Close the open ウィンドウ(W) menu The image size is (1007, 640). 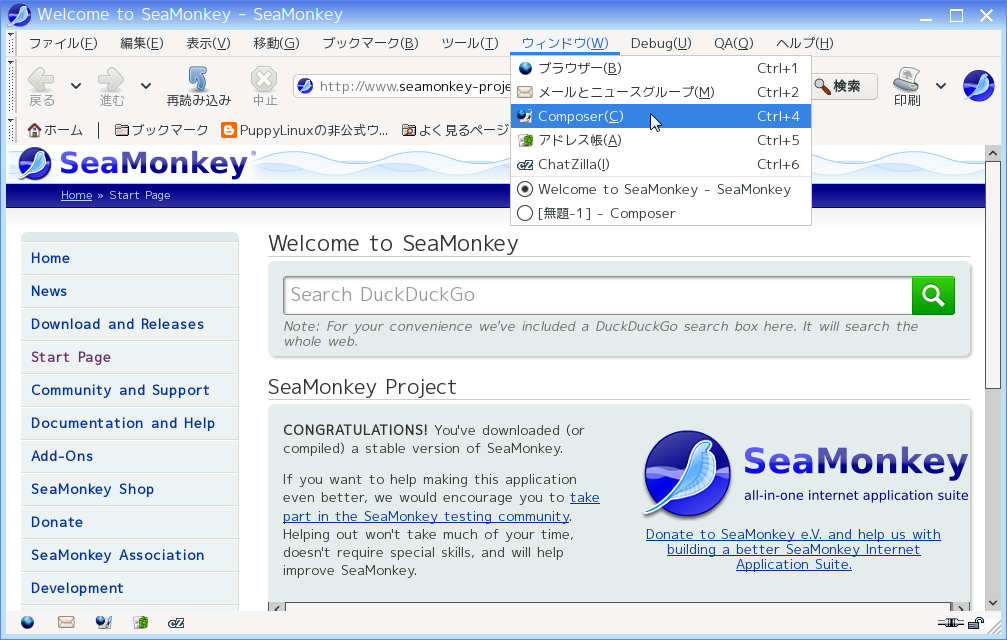tap(565, 43)
